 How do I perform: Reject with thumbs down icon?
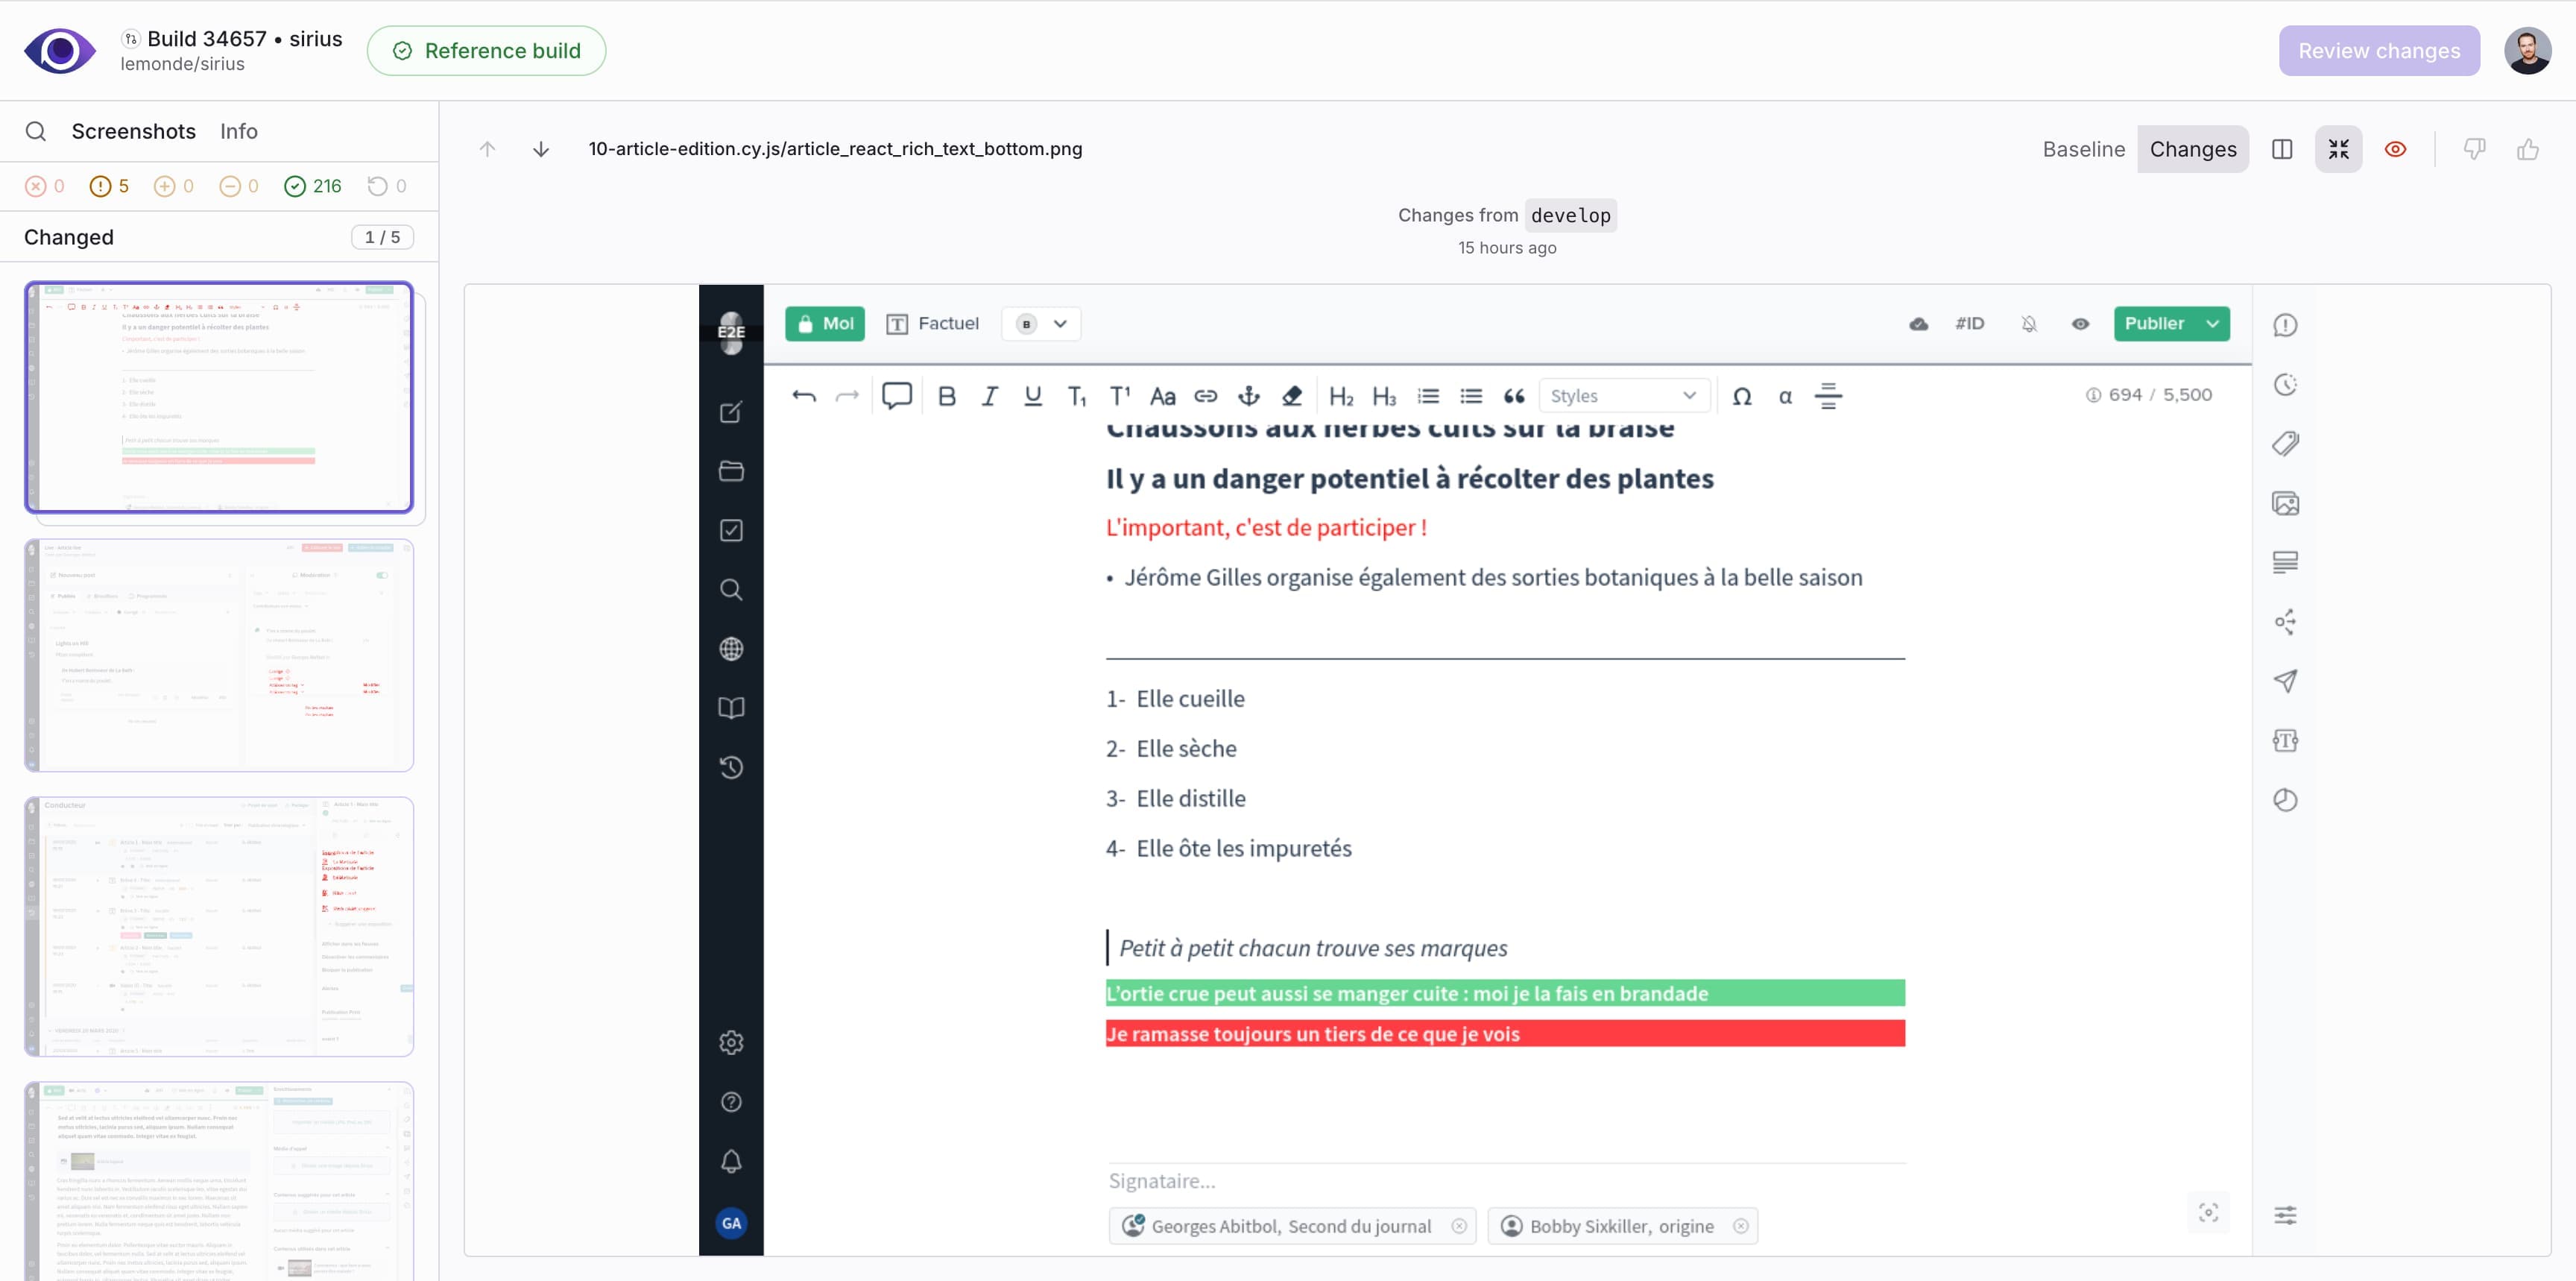pyautogui.click(x=2474, y=149)
